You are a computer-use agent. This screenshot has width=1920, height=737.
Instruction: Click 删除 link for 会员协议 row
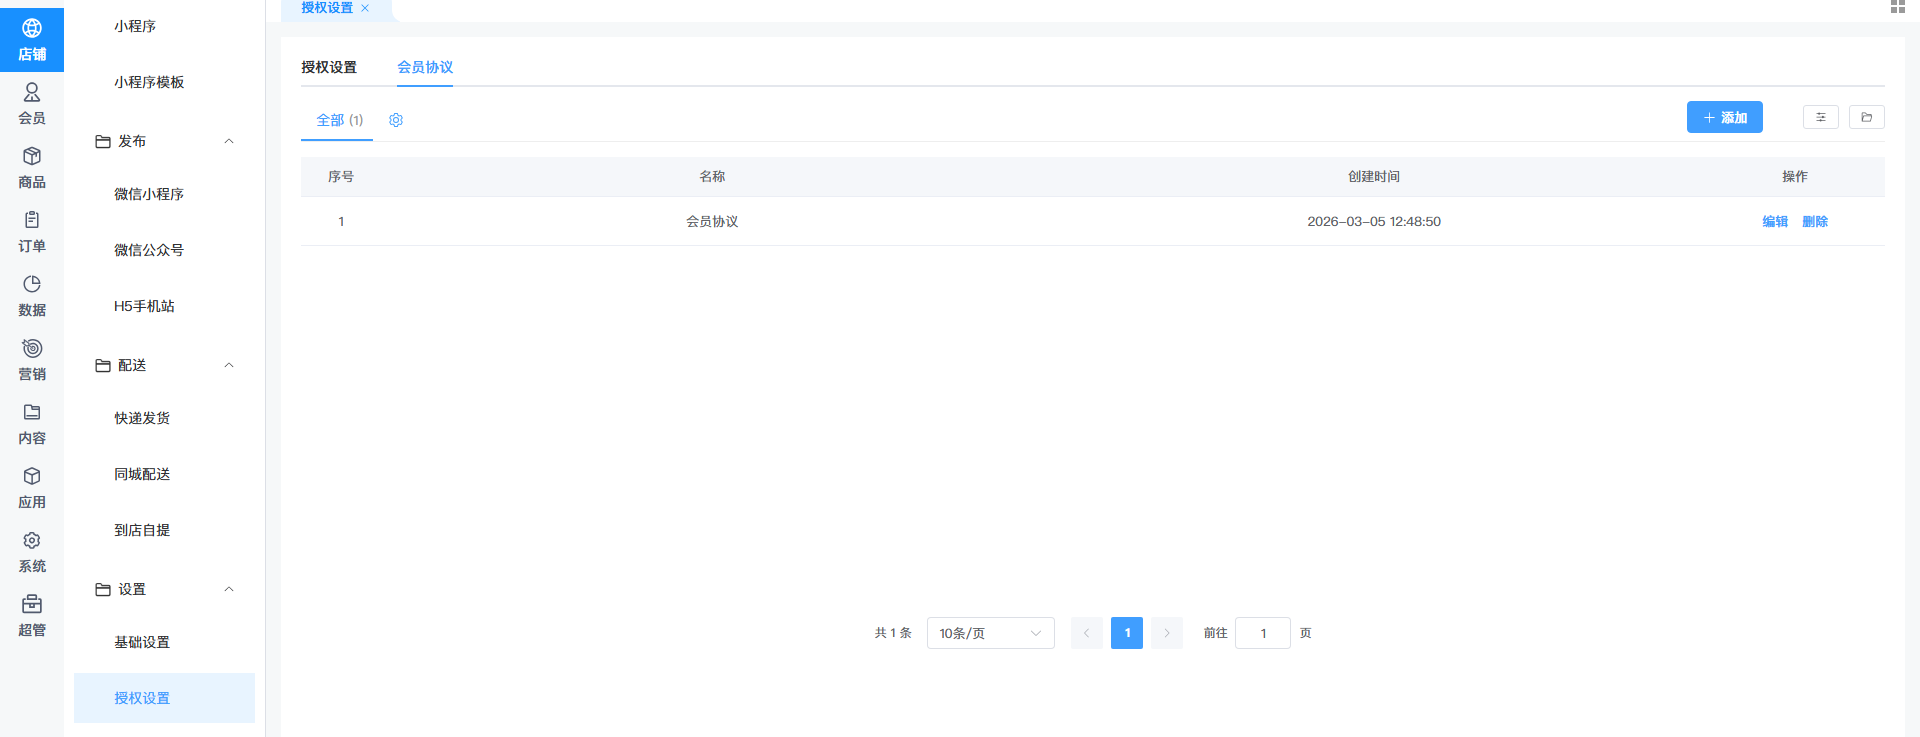[1815, 221]
